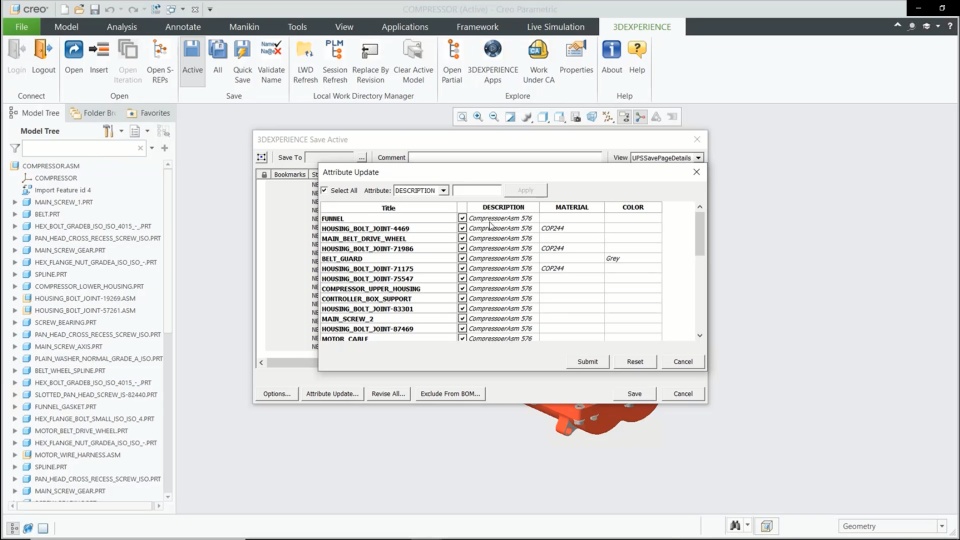This screenshot has height=540, width=960.
Task: Expand the BELT.PRT tree node
Action: click(x=15, y=214)
